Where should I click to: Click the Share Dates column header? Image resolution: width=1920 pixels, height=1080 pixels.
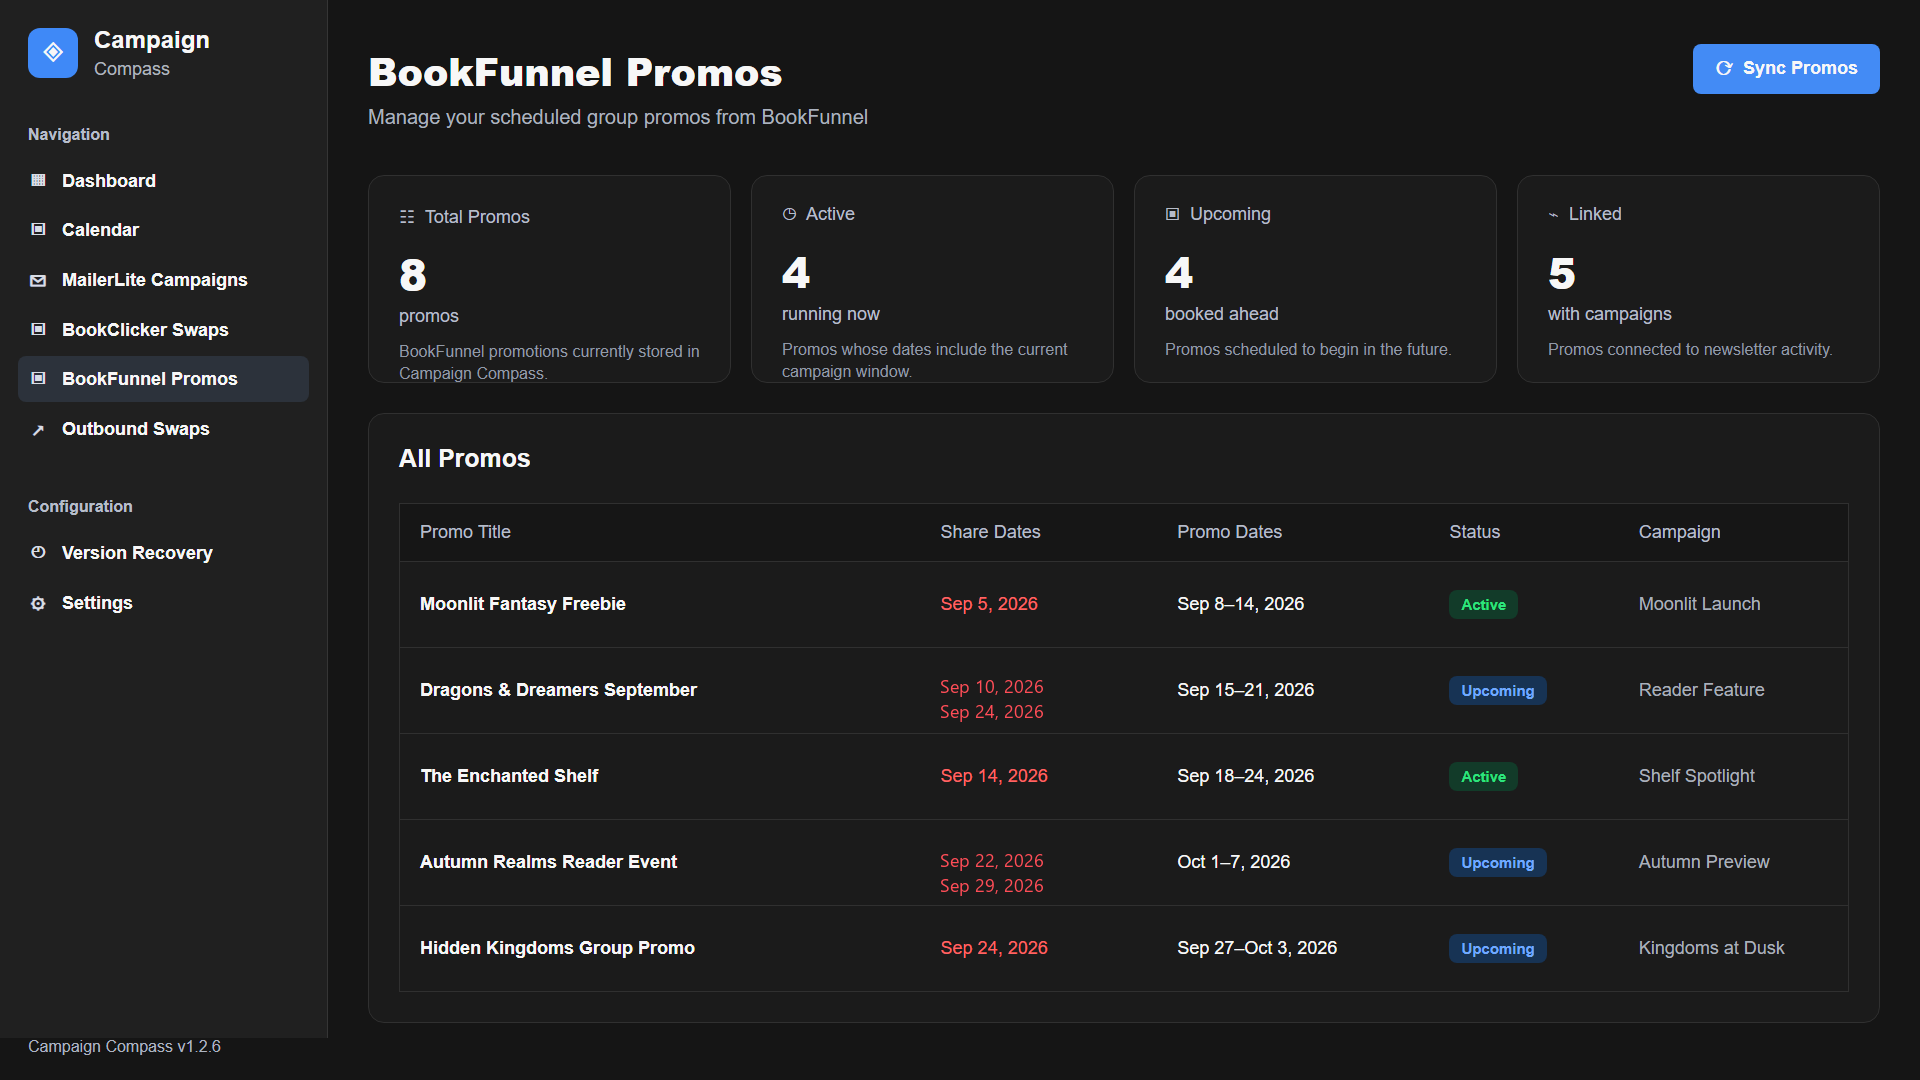(990, 532)
